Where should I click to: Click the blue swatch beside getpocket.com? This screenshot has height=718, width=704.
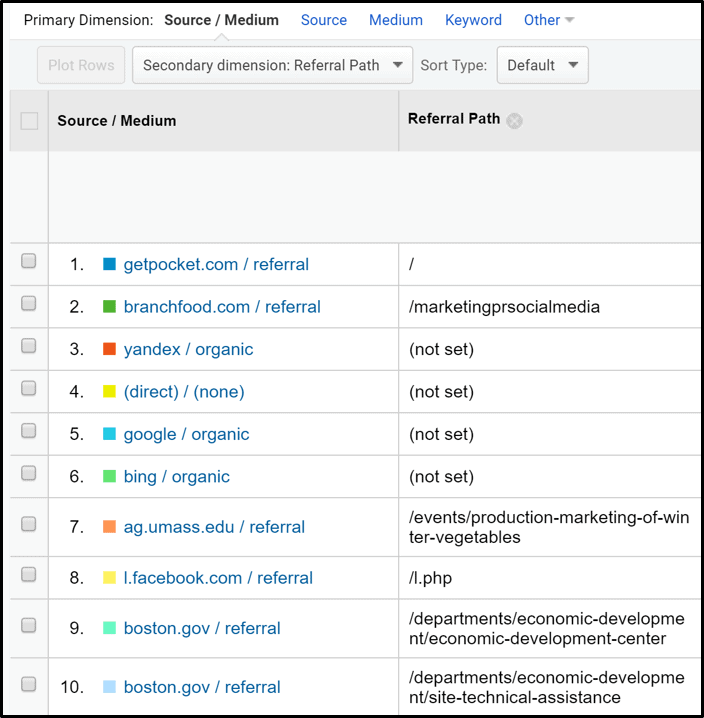(109, 264)
